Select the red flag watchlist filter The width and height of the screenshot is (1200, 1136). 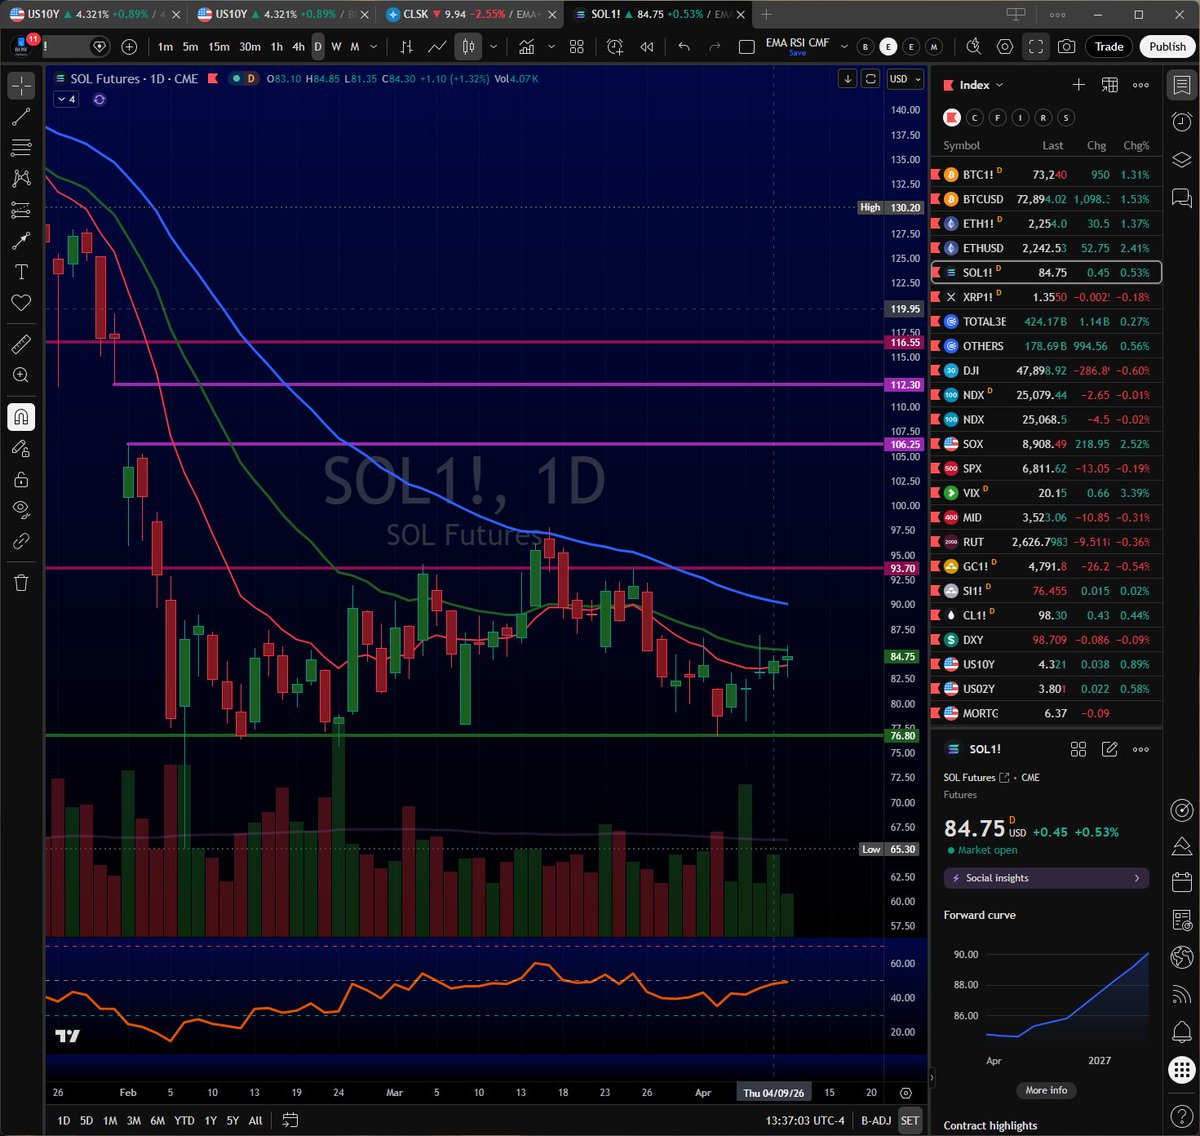(952, 118)
